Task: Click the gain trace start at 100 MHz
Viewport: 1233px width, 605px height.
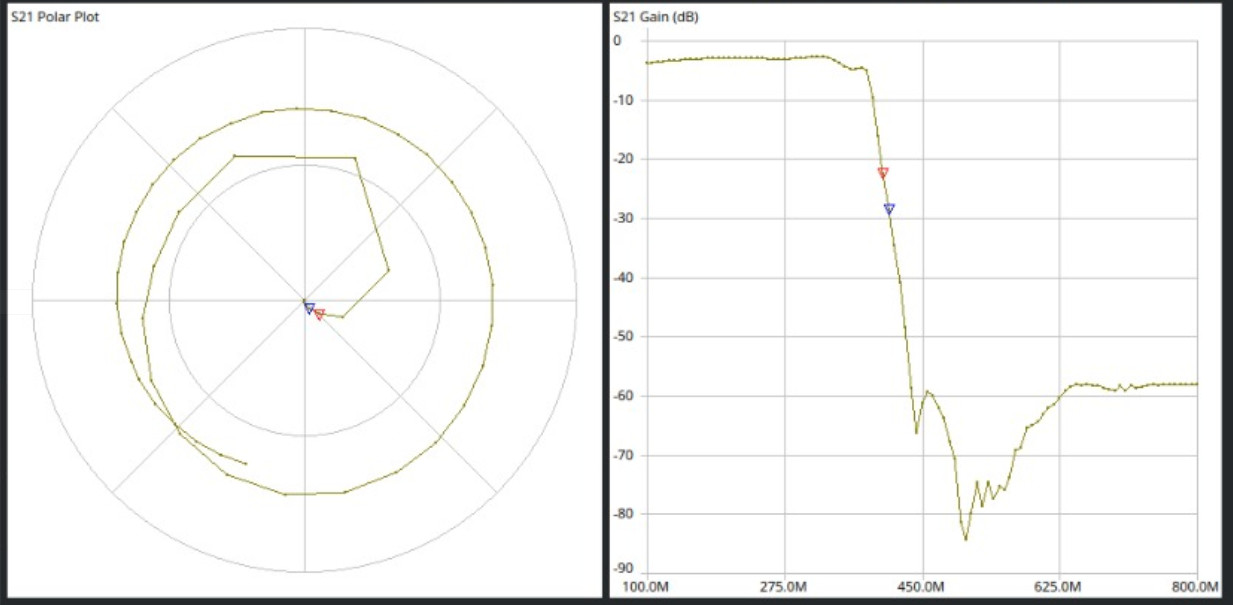Action: coord(648,63)
